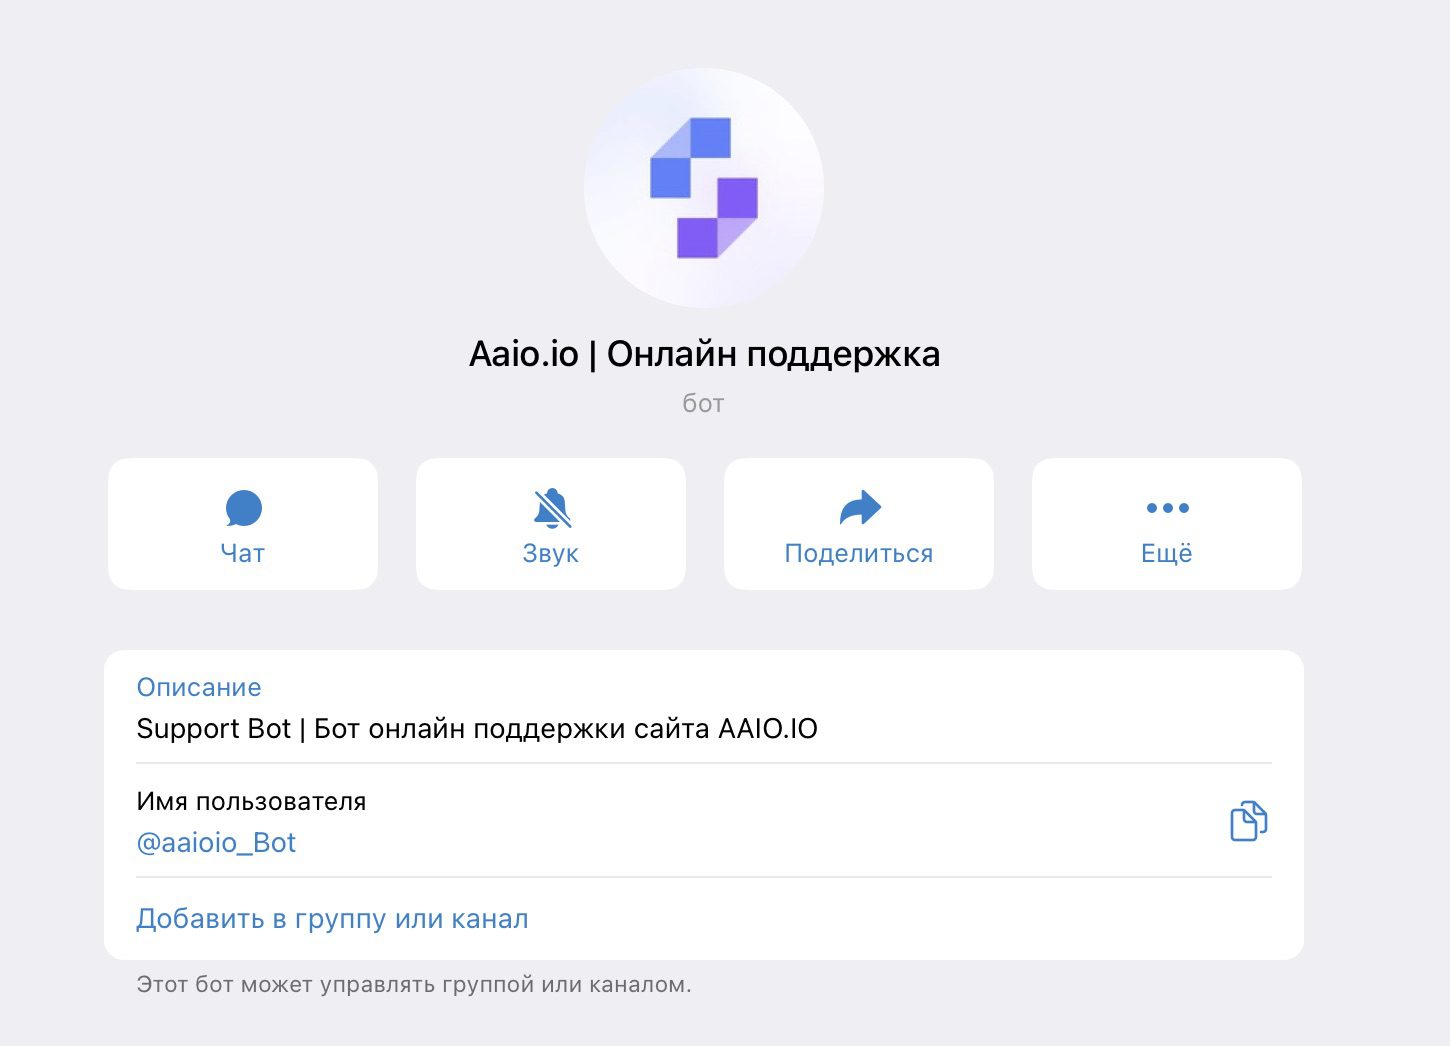Select the Support Bot description text
Screen dimensions: 1450x1046
point(477,729)
